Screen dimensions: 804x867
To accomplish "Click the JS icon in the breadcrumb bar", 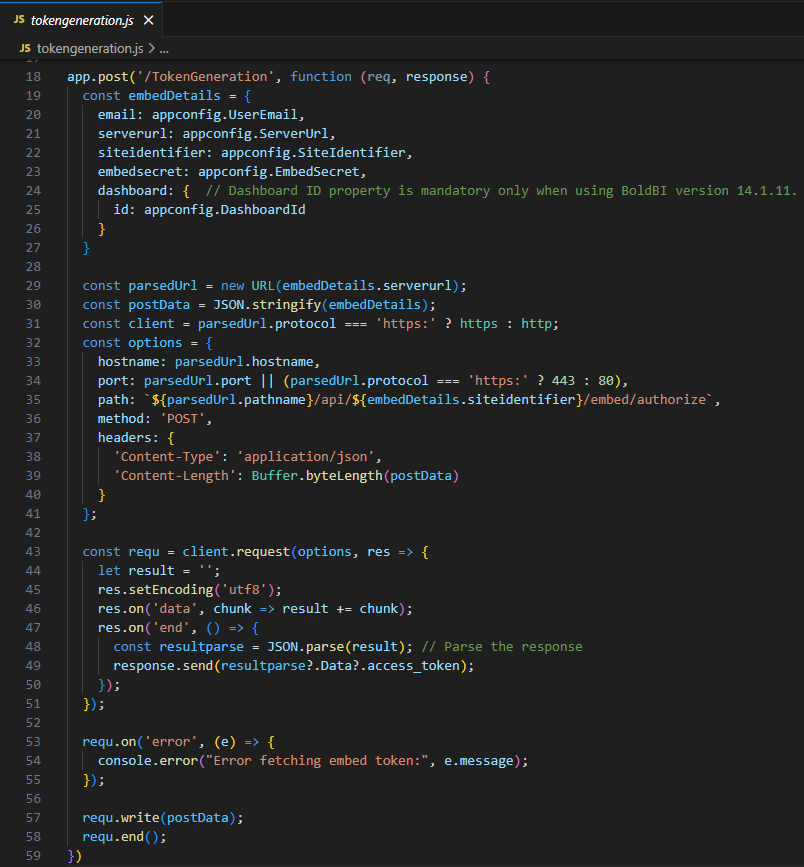I will coord(24,48).
